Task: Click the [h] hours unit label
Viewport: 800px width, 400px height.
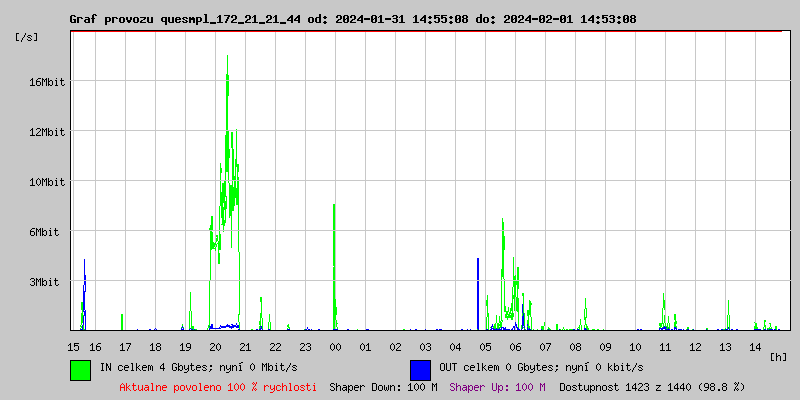Action: 778,356
